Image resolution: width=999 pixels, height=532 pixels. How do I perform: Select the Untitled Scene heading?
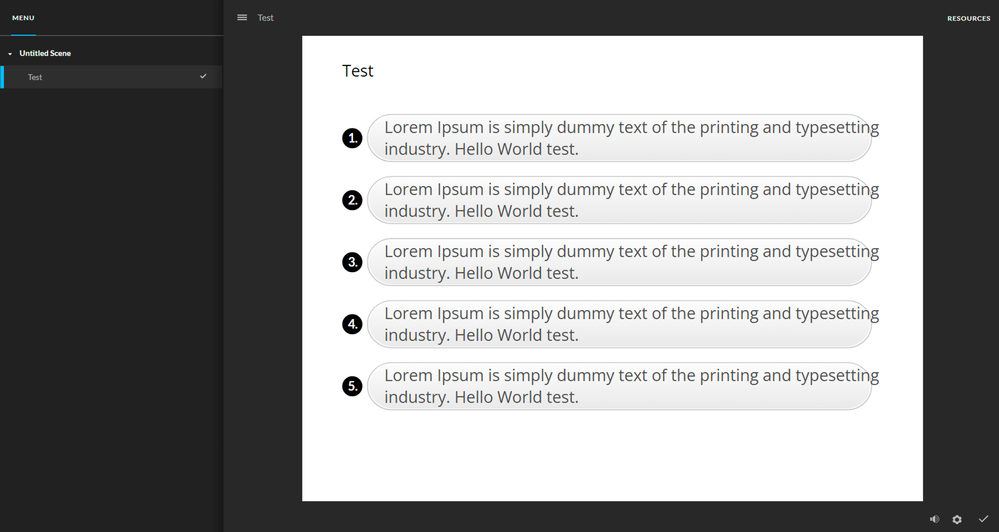(45, 53)
